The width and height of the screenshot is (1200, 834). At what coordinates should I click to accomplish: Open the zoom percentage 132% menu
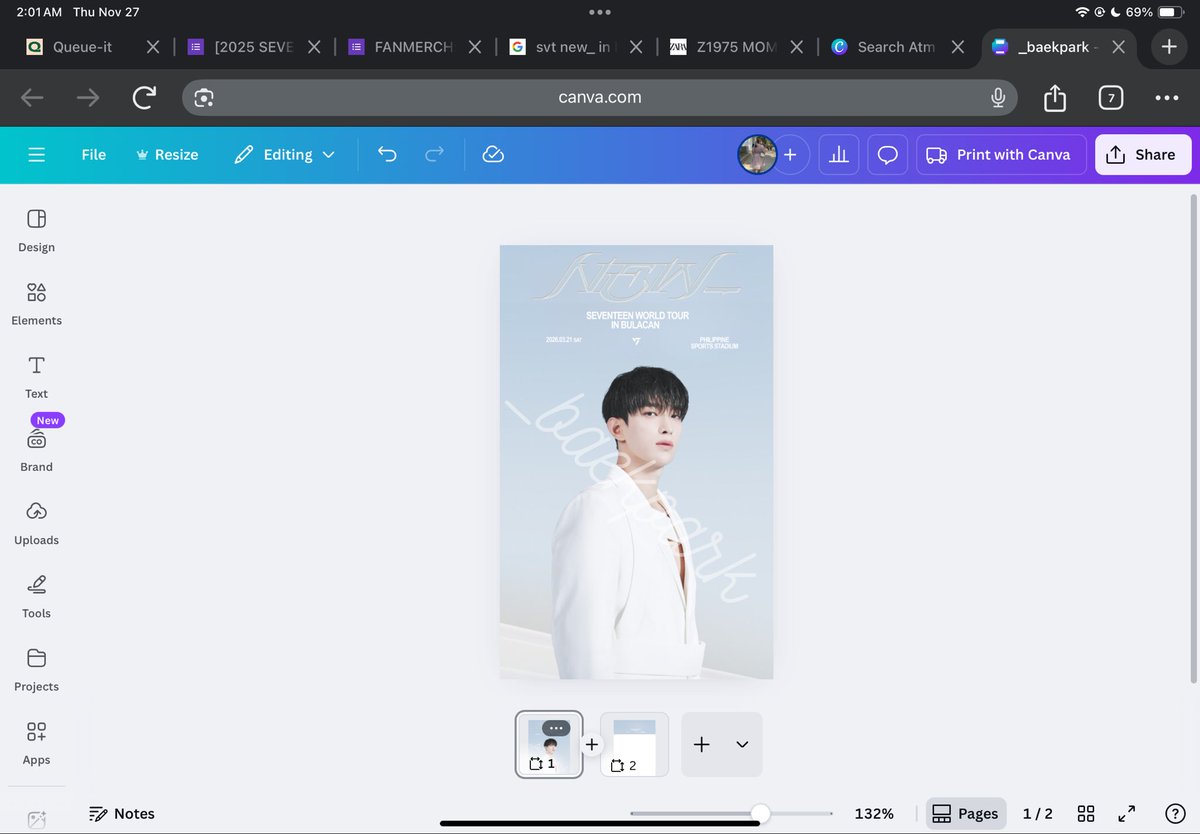coord(874,813)
